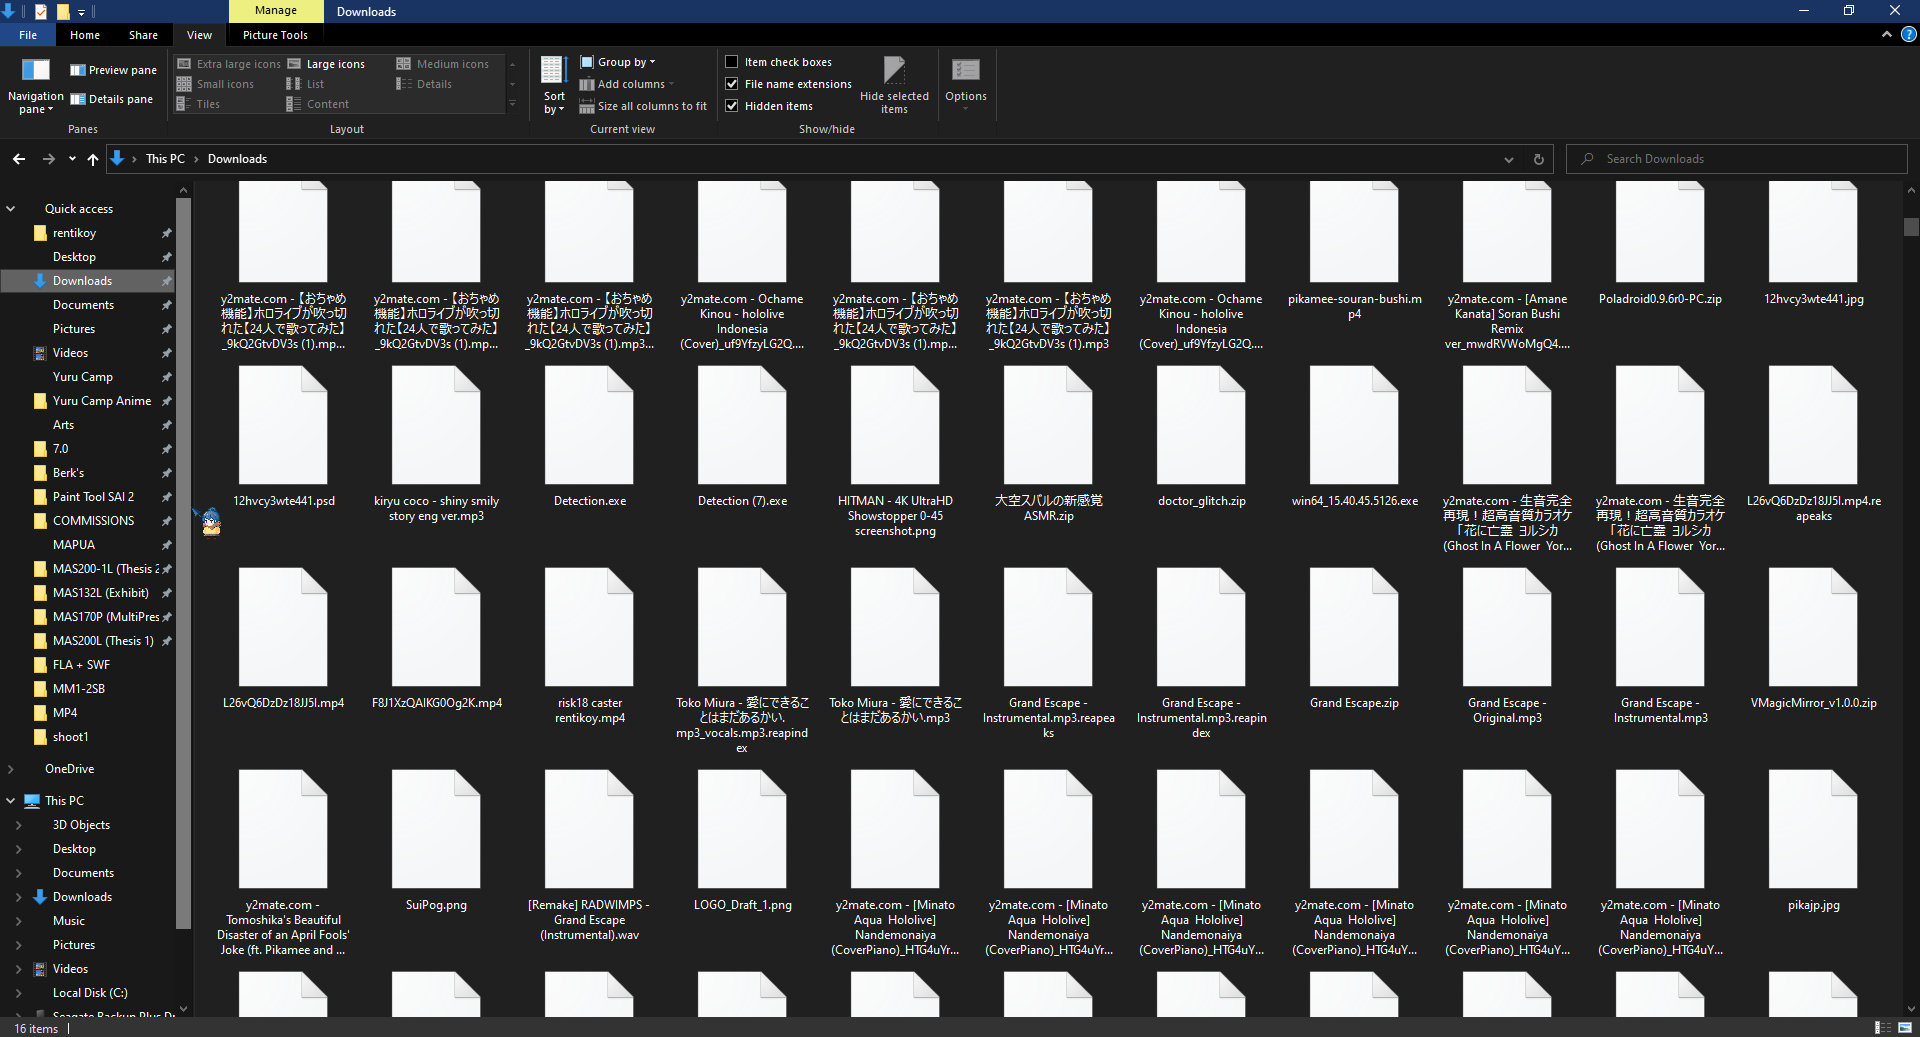1920x1037 pixels.
Task: Open the Group by dropdown
Action: pos(618,61)
